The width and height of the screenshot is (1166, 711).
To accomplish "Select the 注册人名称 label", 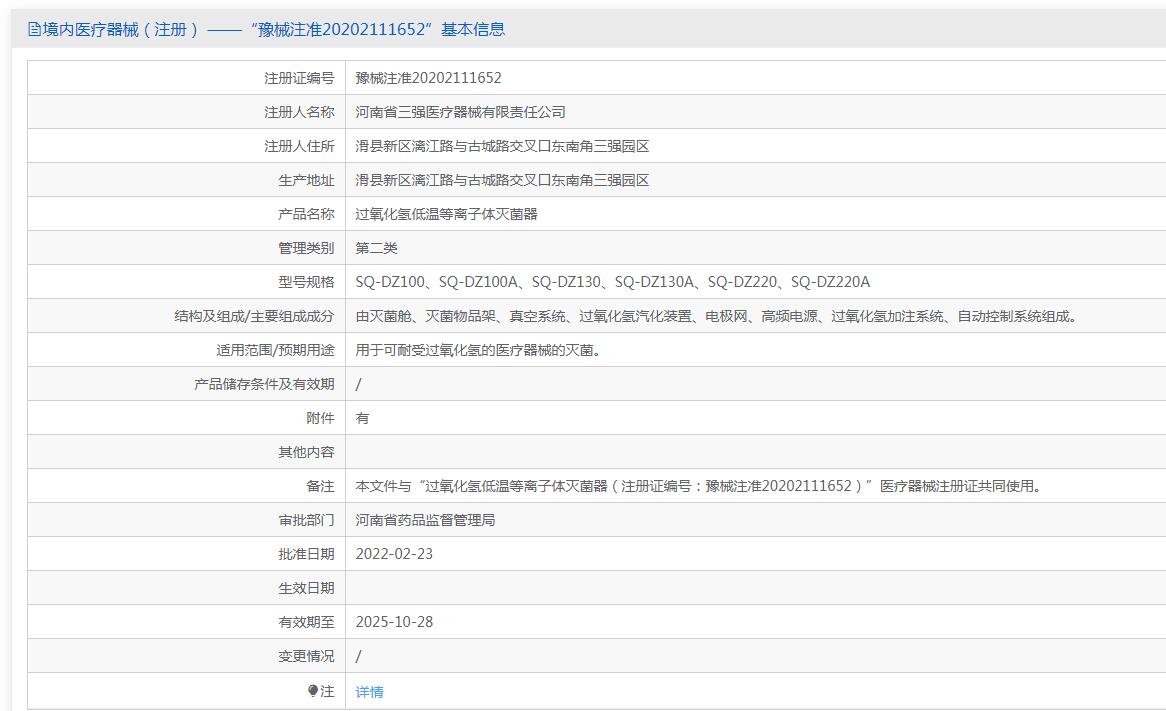I will tap(299, 112).
